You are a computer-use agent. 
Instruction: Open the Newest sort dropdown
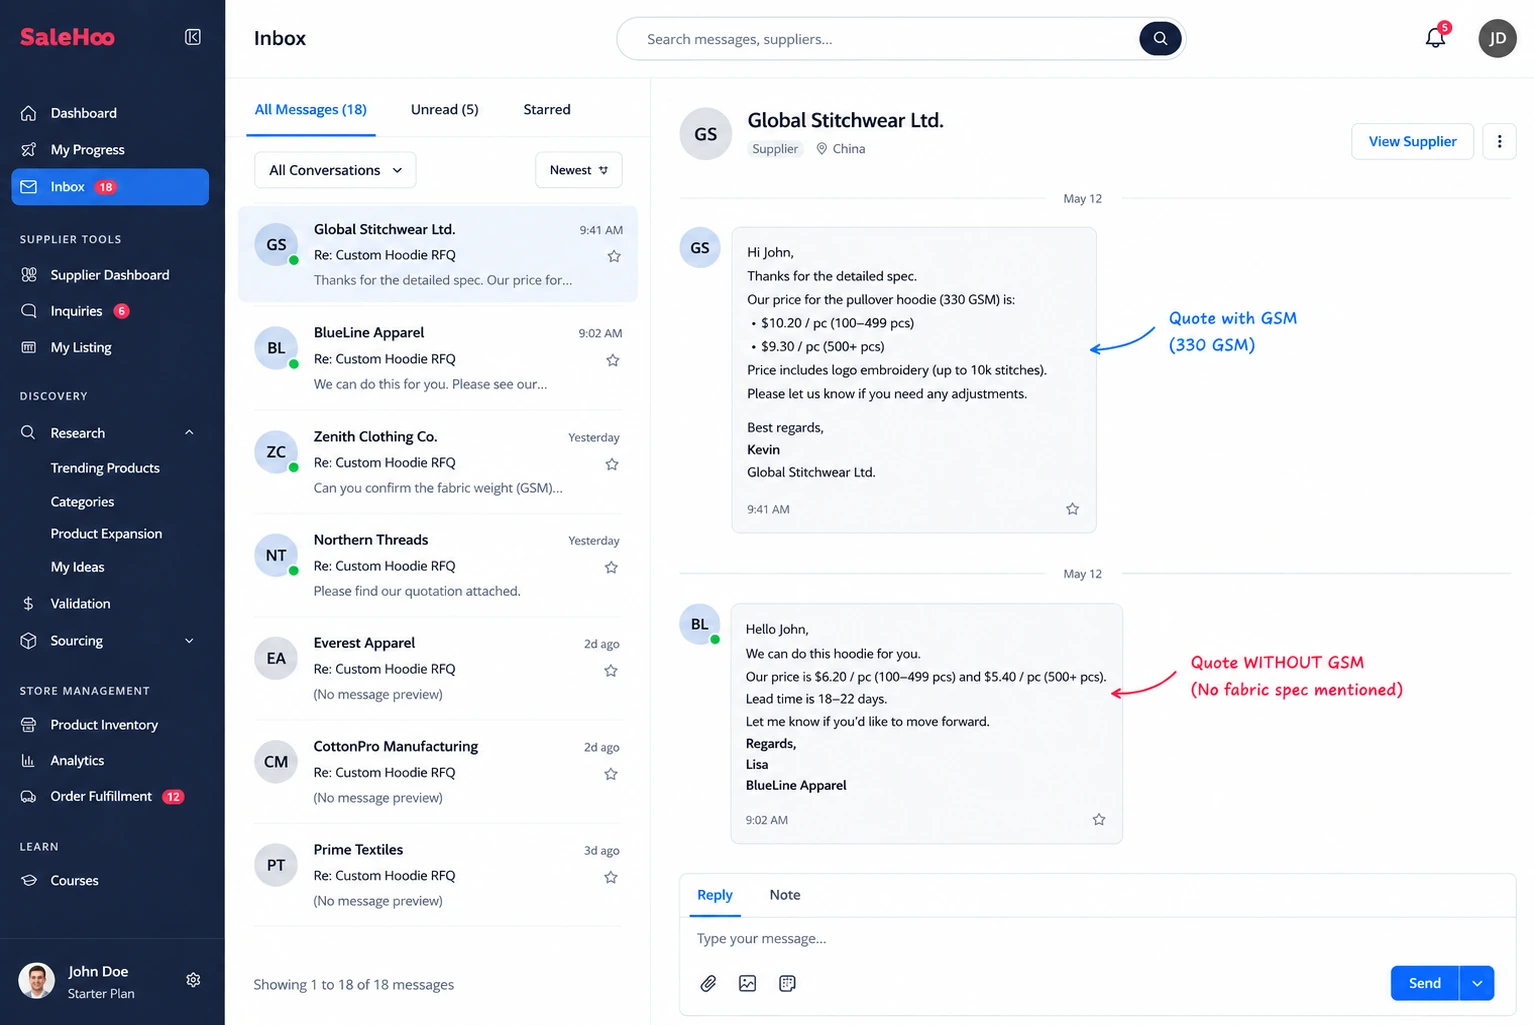tap(579, 170)
